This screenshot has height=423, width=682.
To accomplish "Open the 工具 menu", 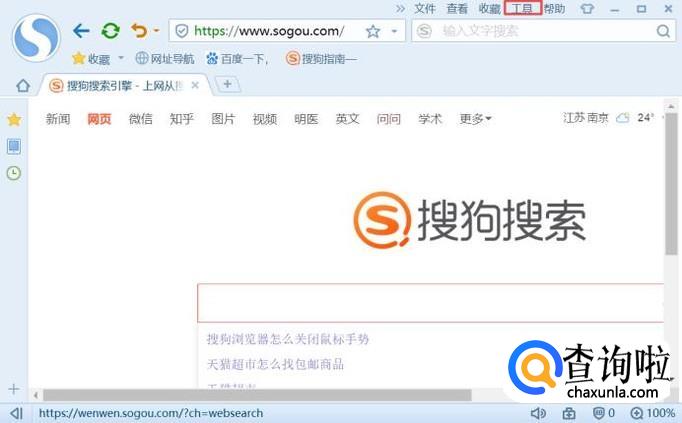I will coord(522,8).
